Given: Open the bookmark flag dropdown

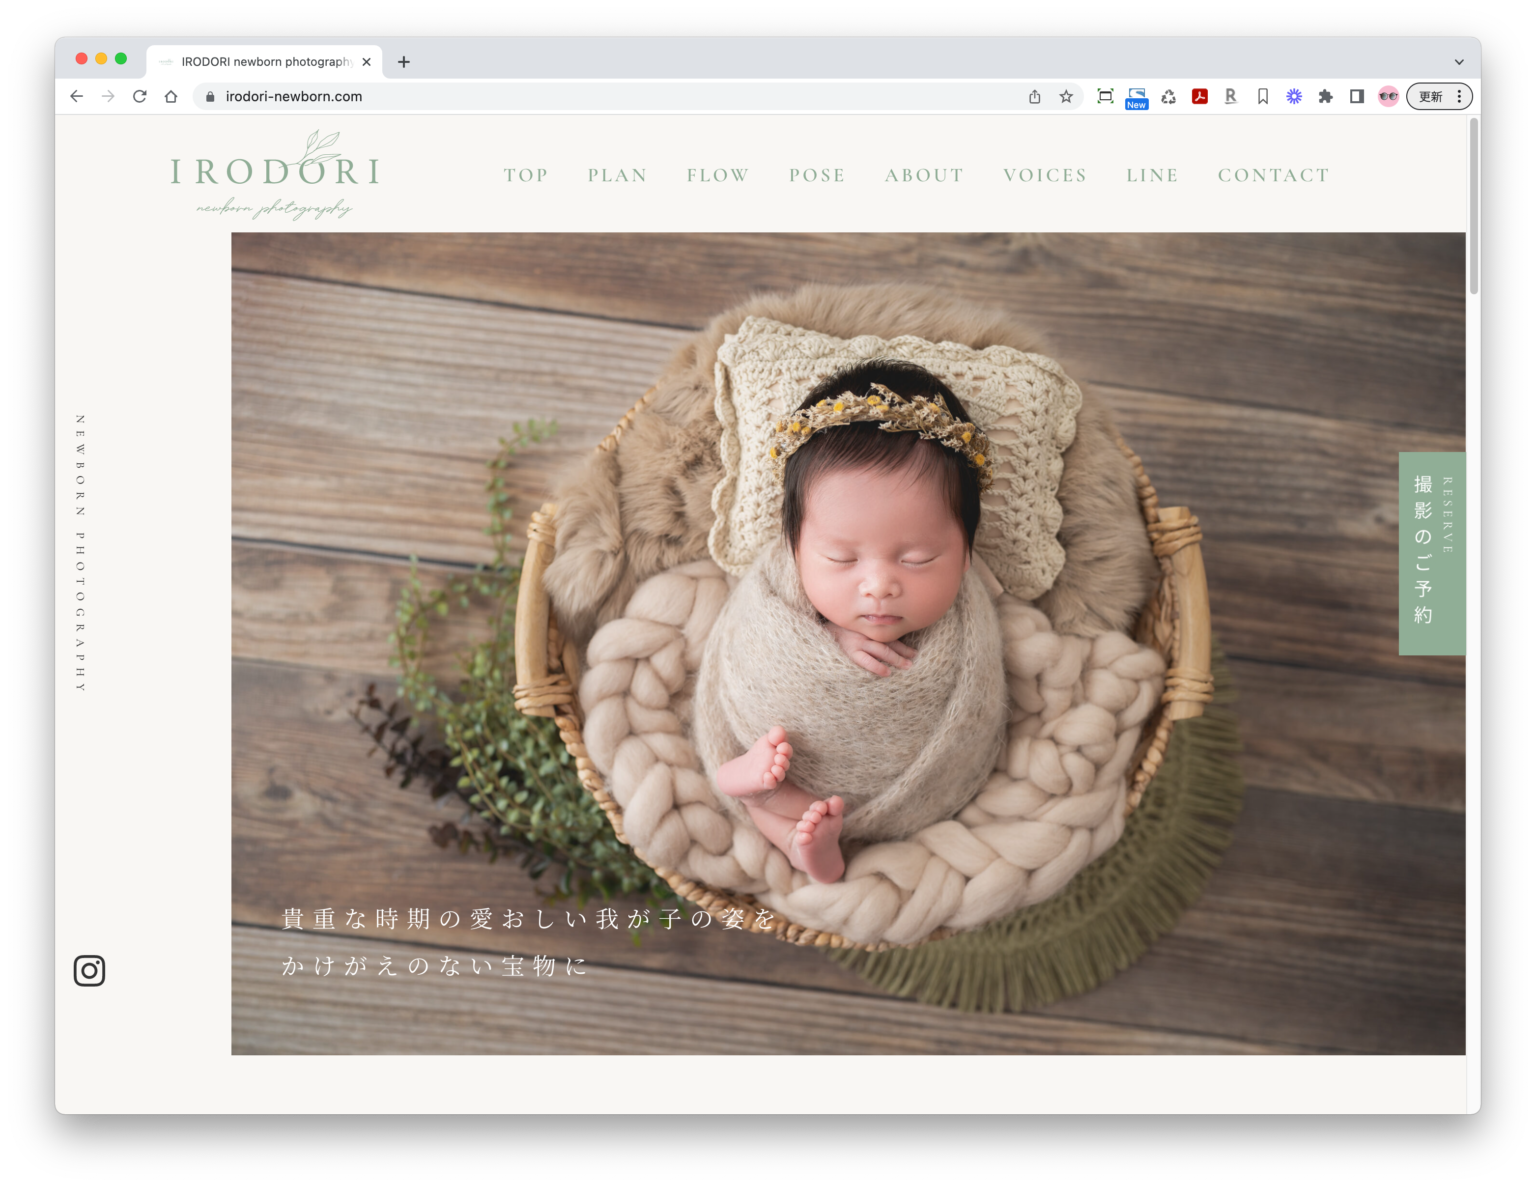Looking at the screenshot, I should [x=1262, y=96].
